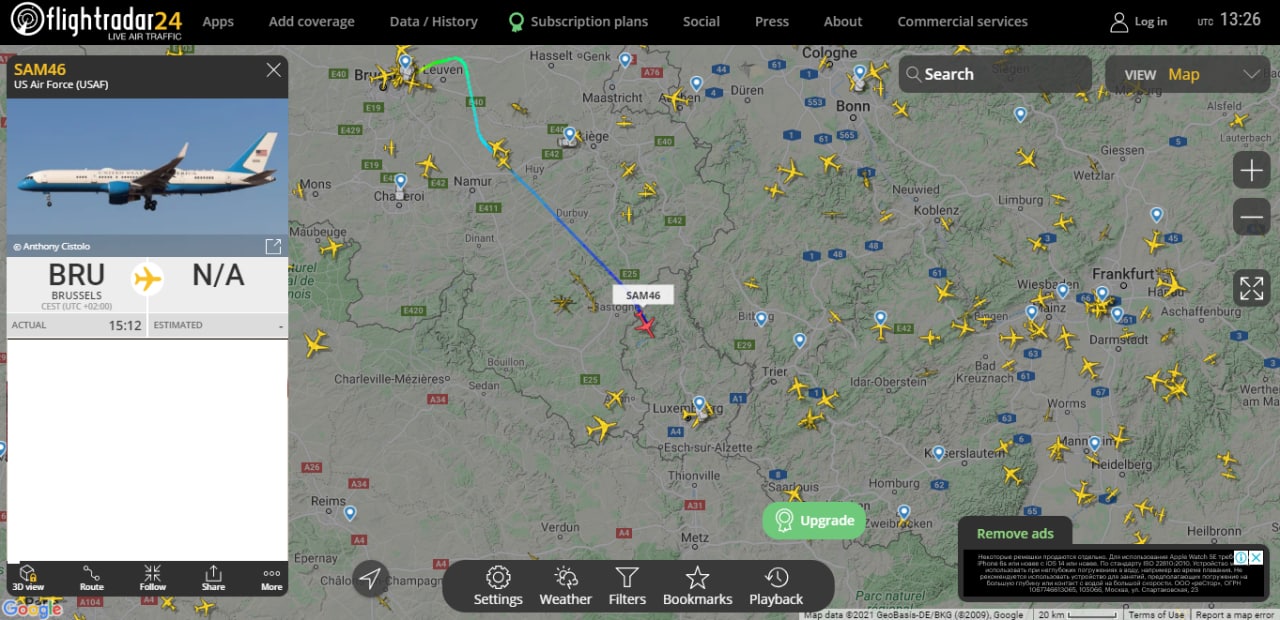
Task: Open the Subscription plans menu
Action: click(x=578, y=21)
